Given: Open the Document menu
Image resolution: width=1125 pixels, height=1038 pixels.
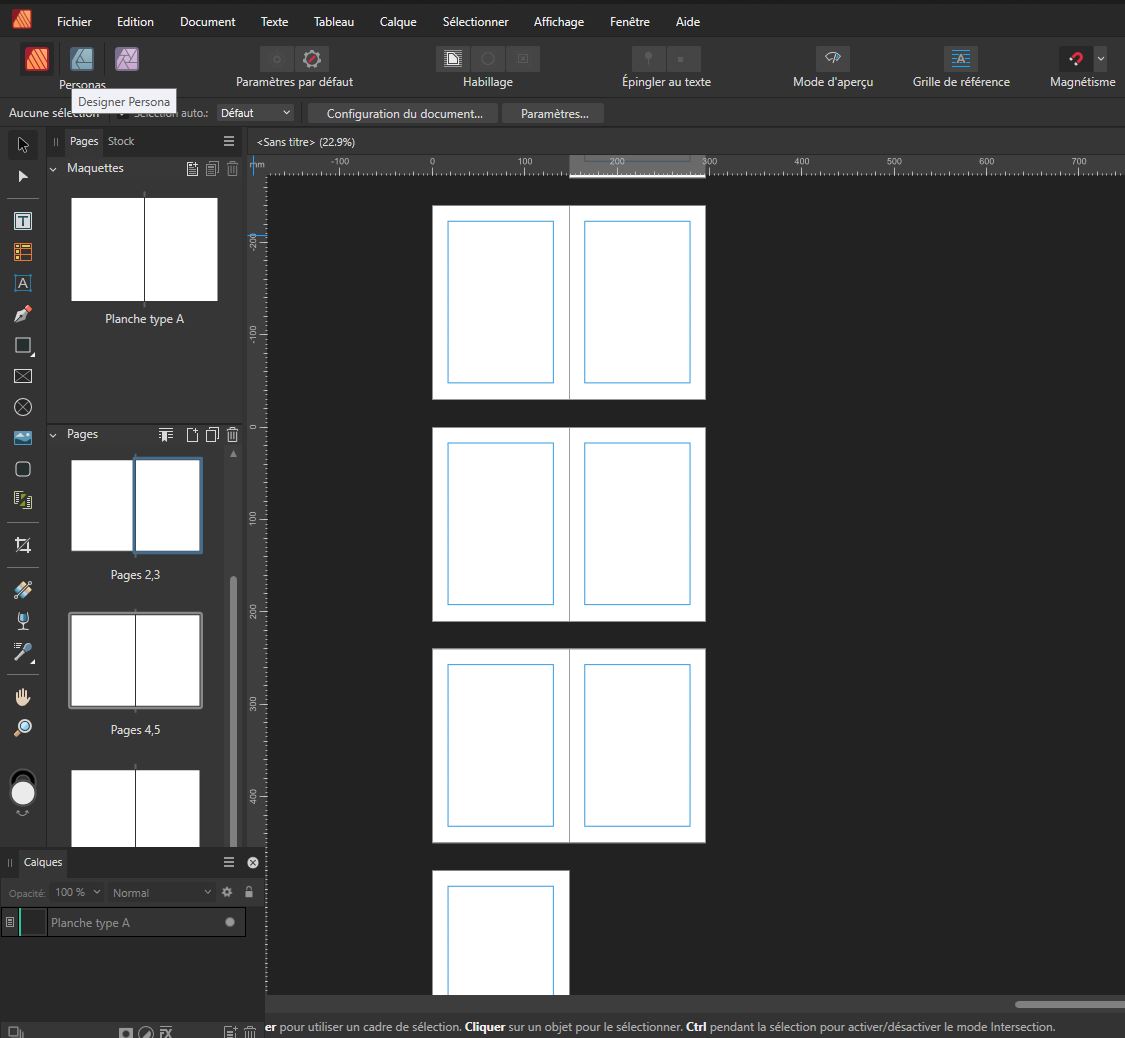Looking at the screenshot, I should click(x=207, y=22).
